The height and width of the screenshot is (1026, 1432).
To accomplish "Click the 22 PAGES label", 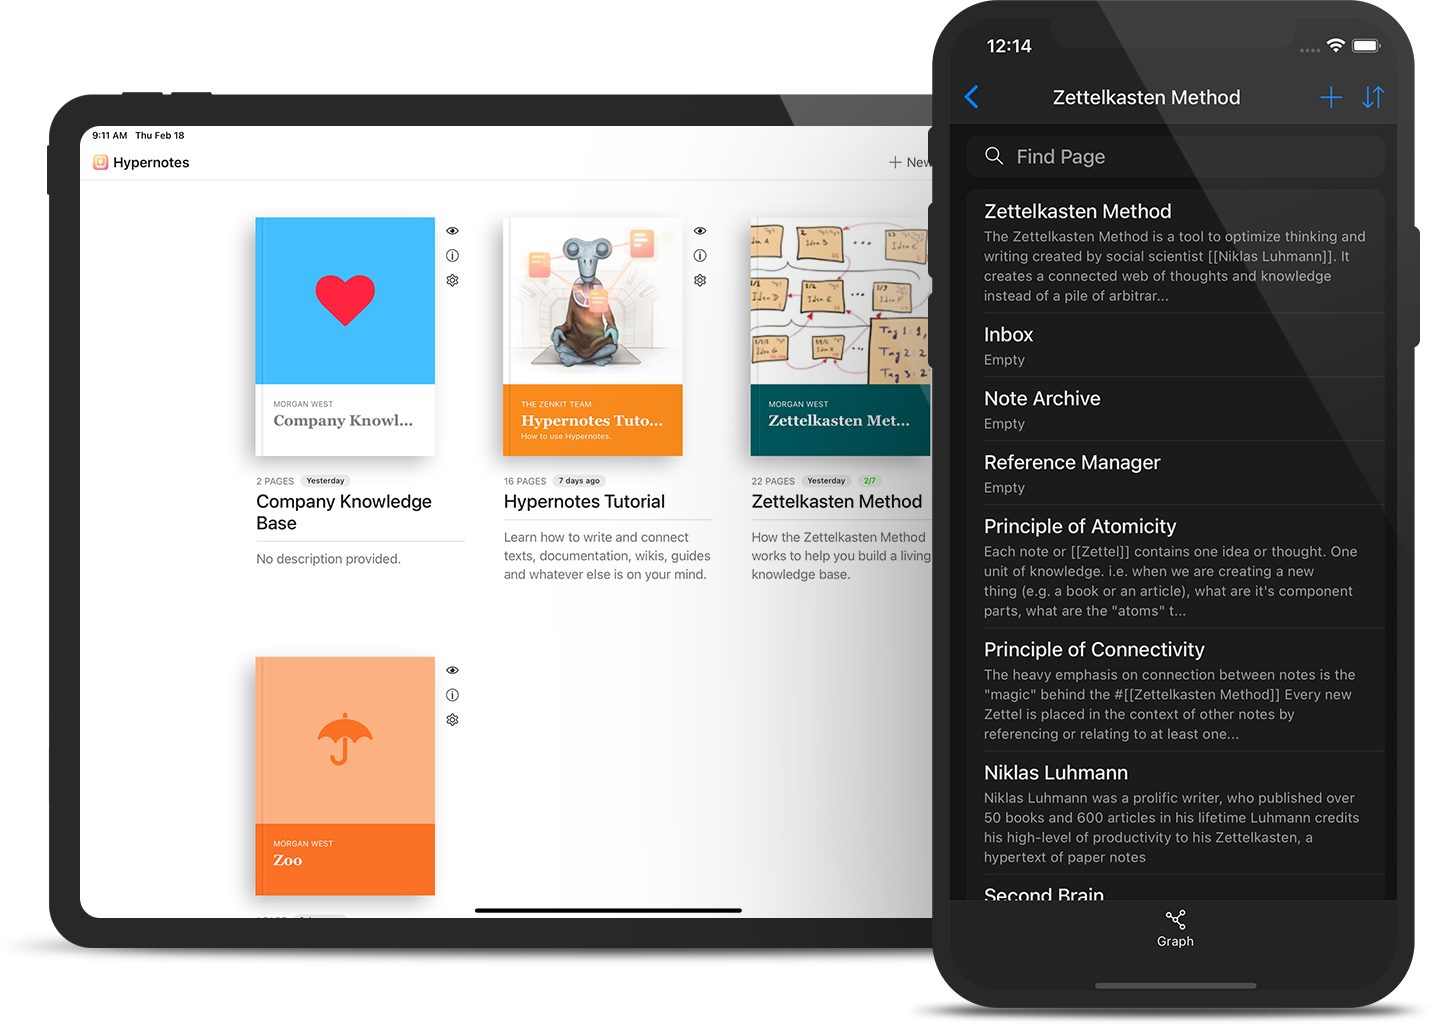I will tap(773, 481).
